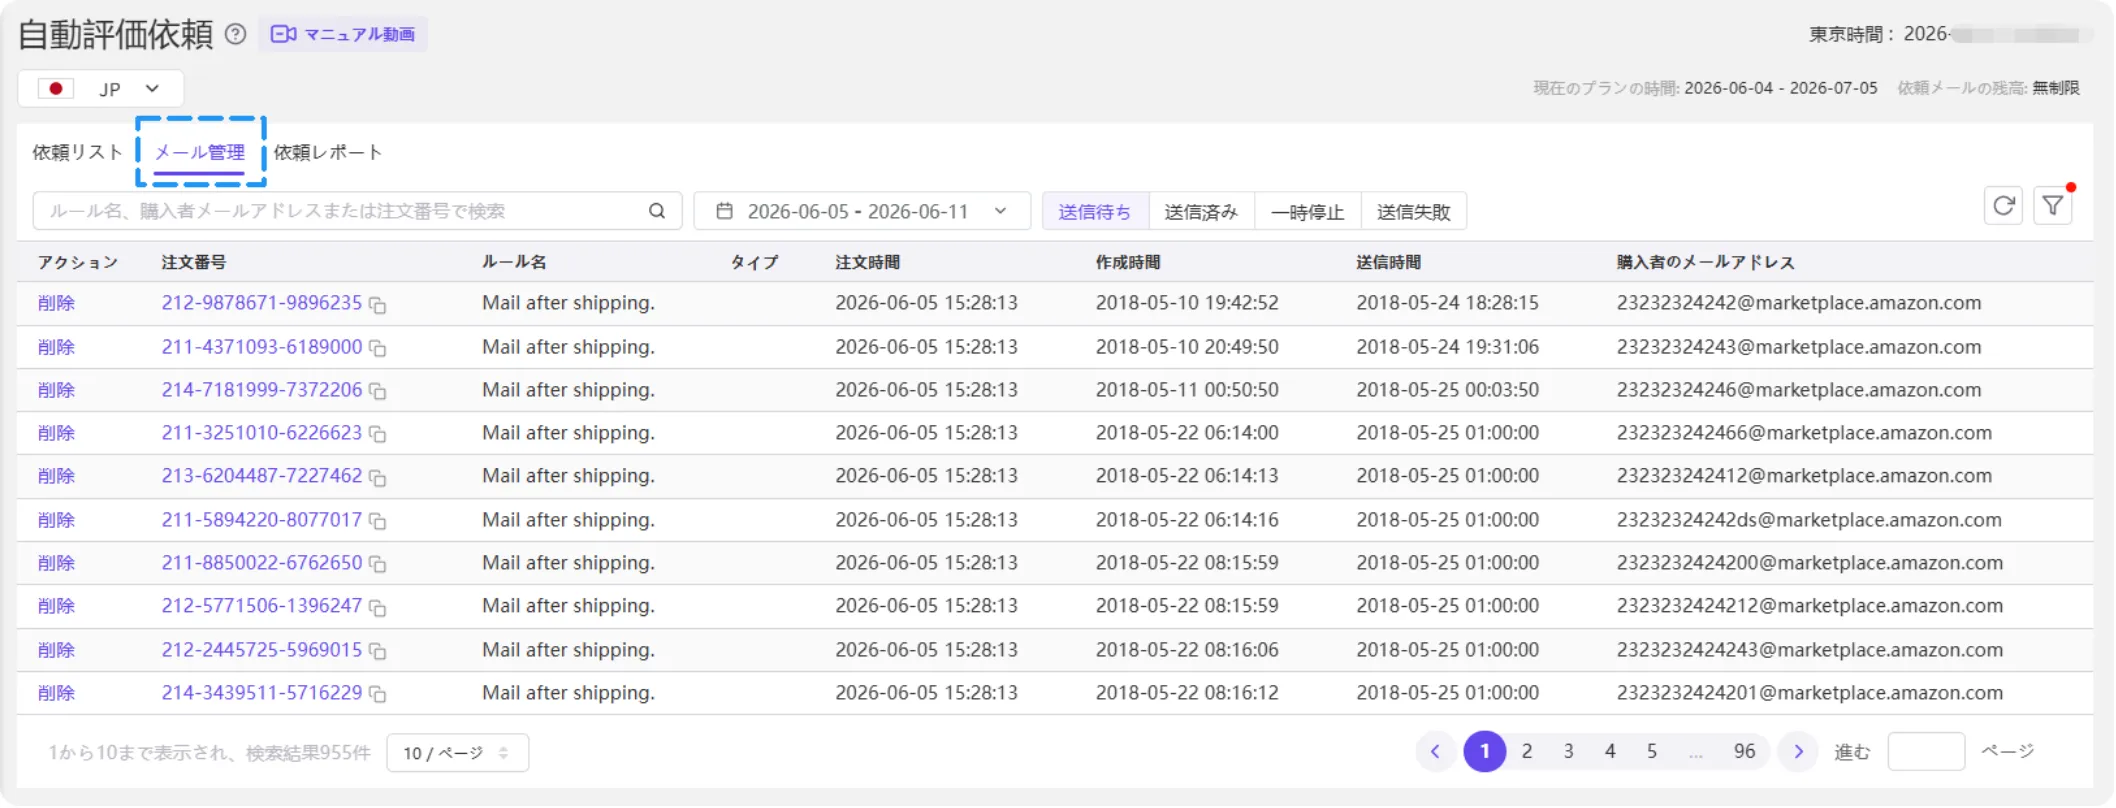The image size is (2116, 808).
Task: Select the 送信待ち status filter
Action: click(x=1095, y=212)
